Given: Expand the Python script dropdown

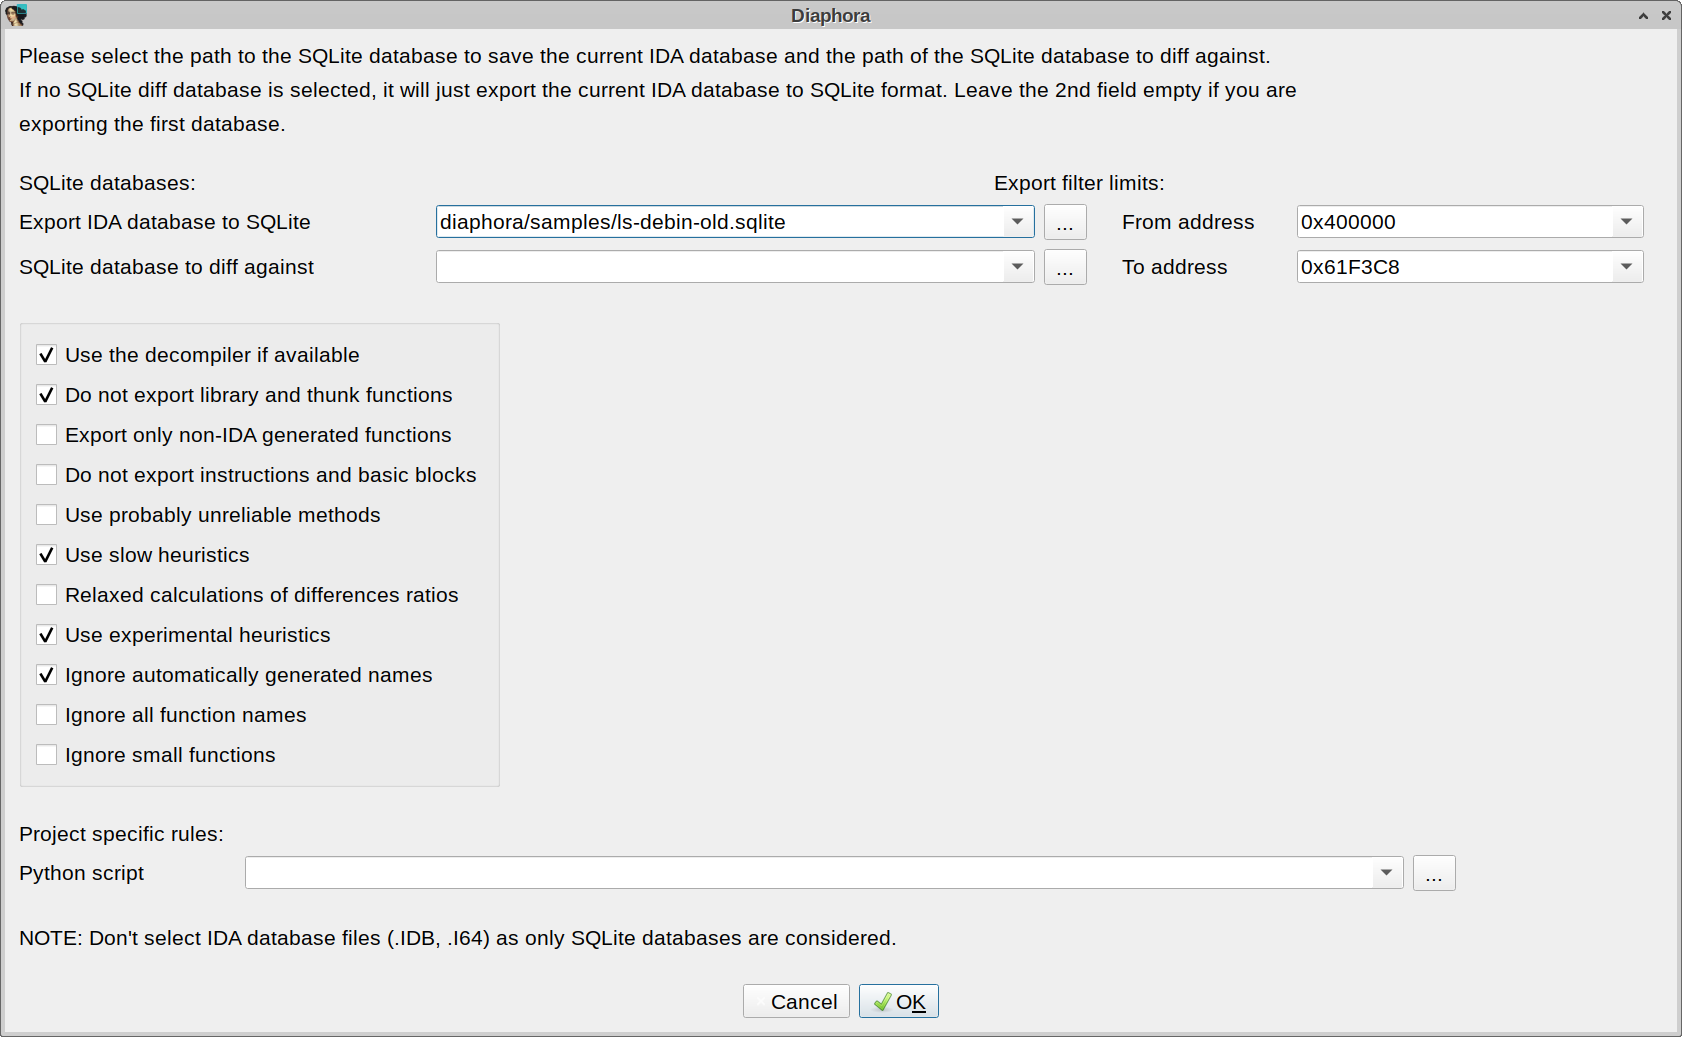Looking at the screenshot, I should 1388,872.
